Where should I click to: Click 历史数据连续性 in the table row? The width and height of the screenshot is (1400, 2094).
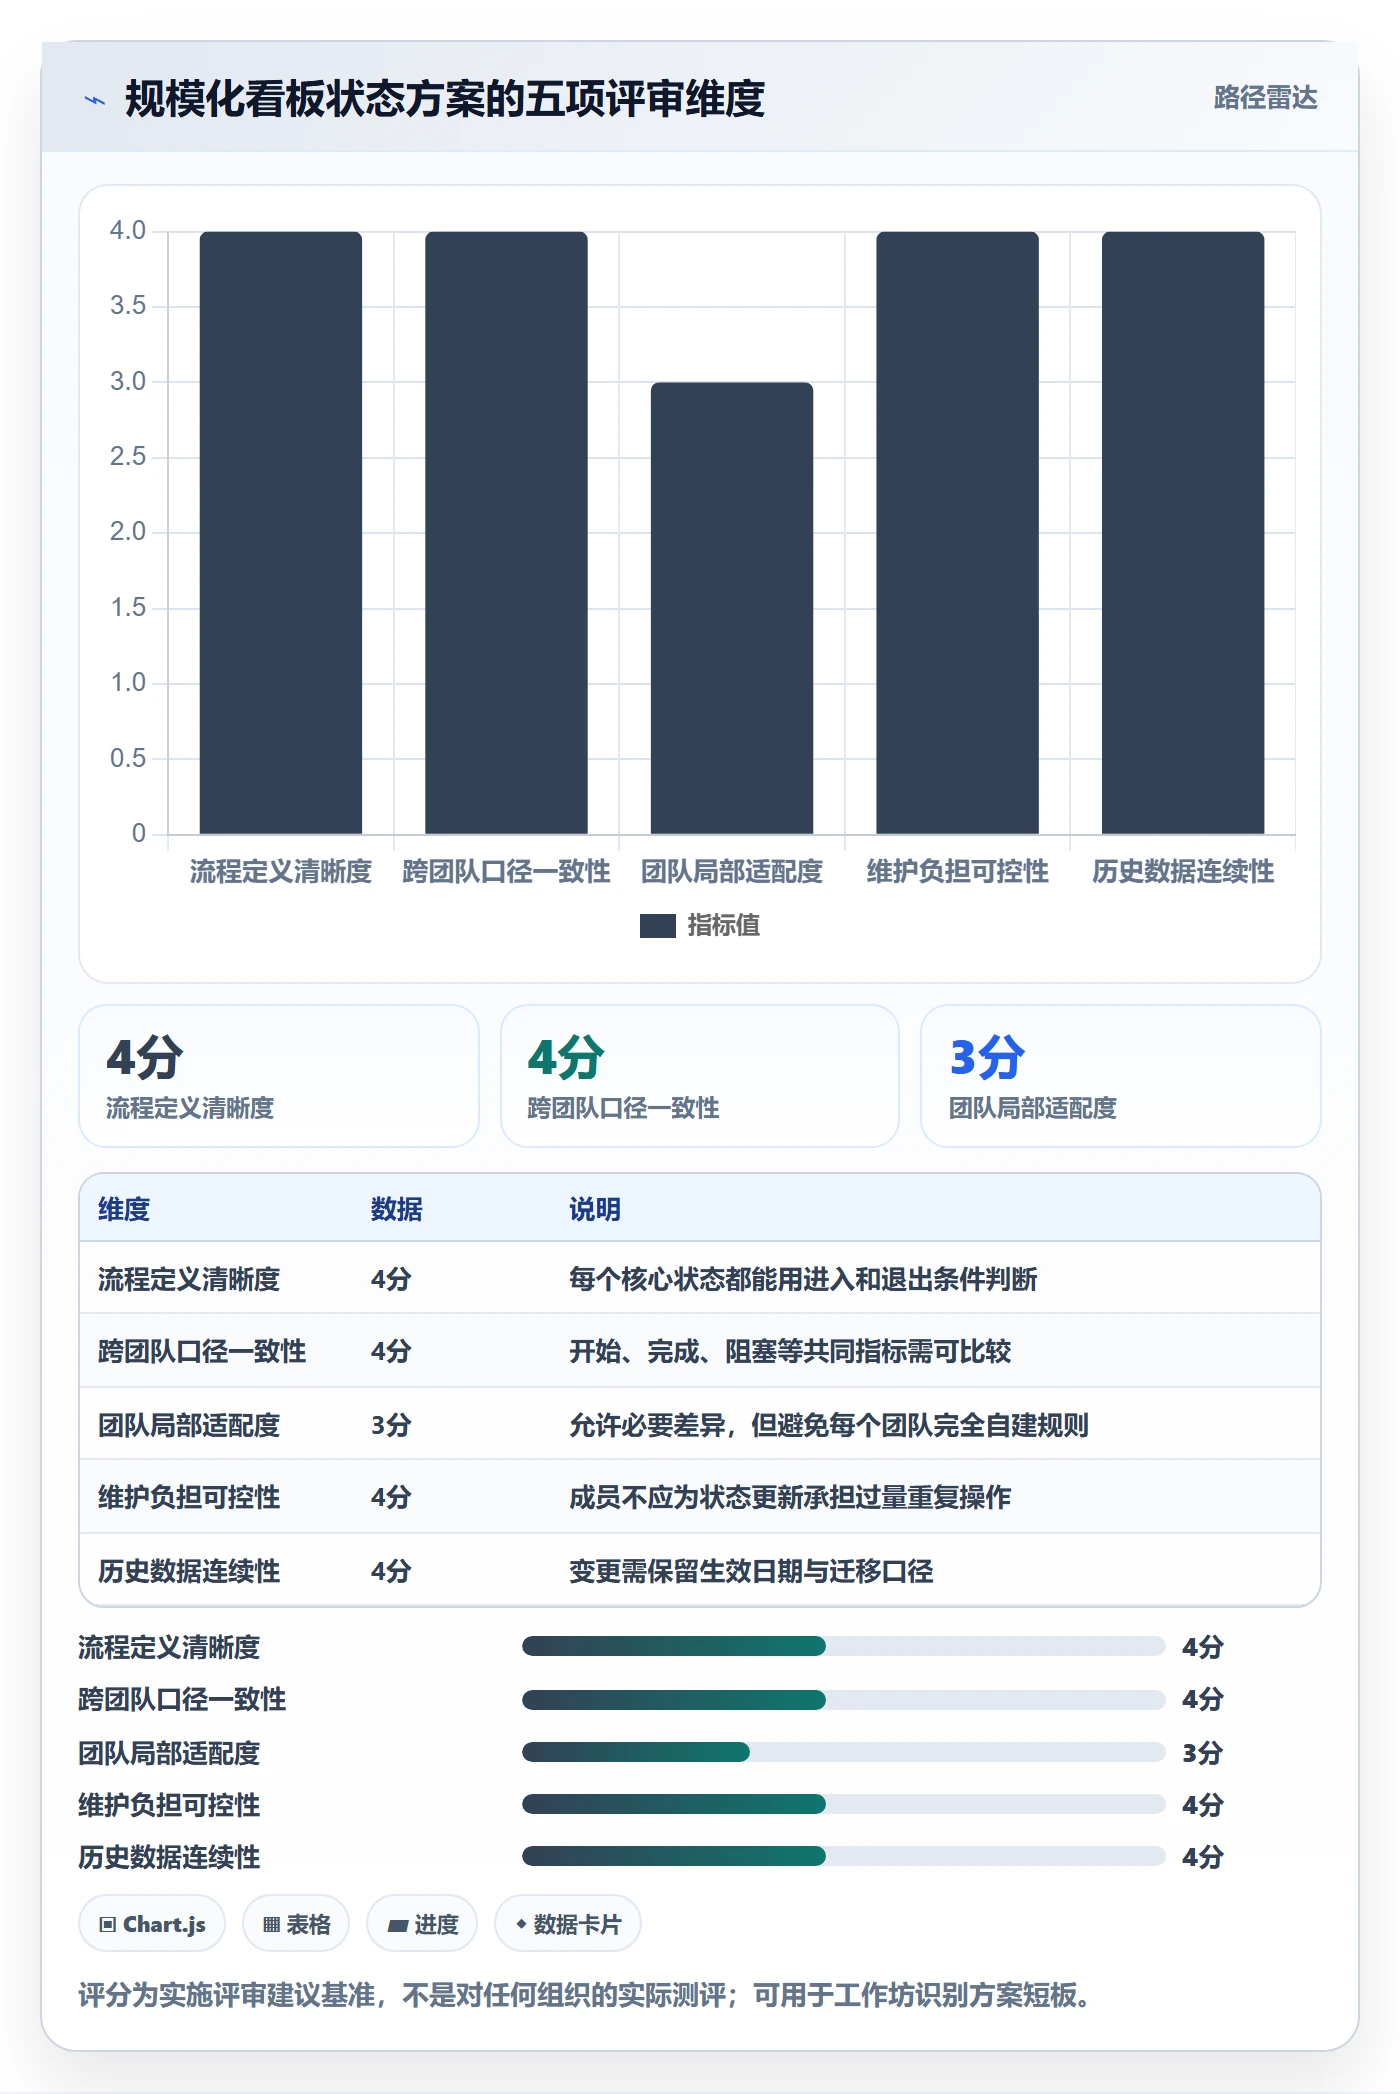tap(189, 1571)
